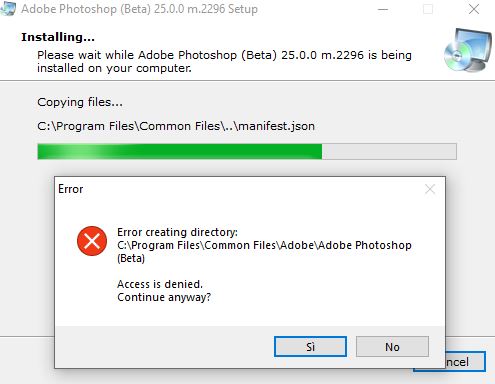Click the unfilled grey portion of progress bar
This screenshot has height=384, width=495.
389,151
